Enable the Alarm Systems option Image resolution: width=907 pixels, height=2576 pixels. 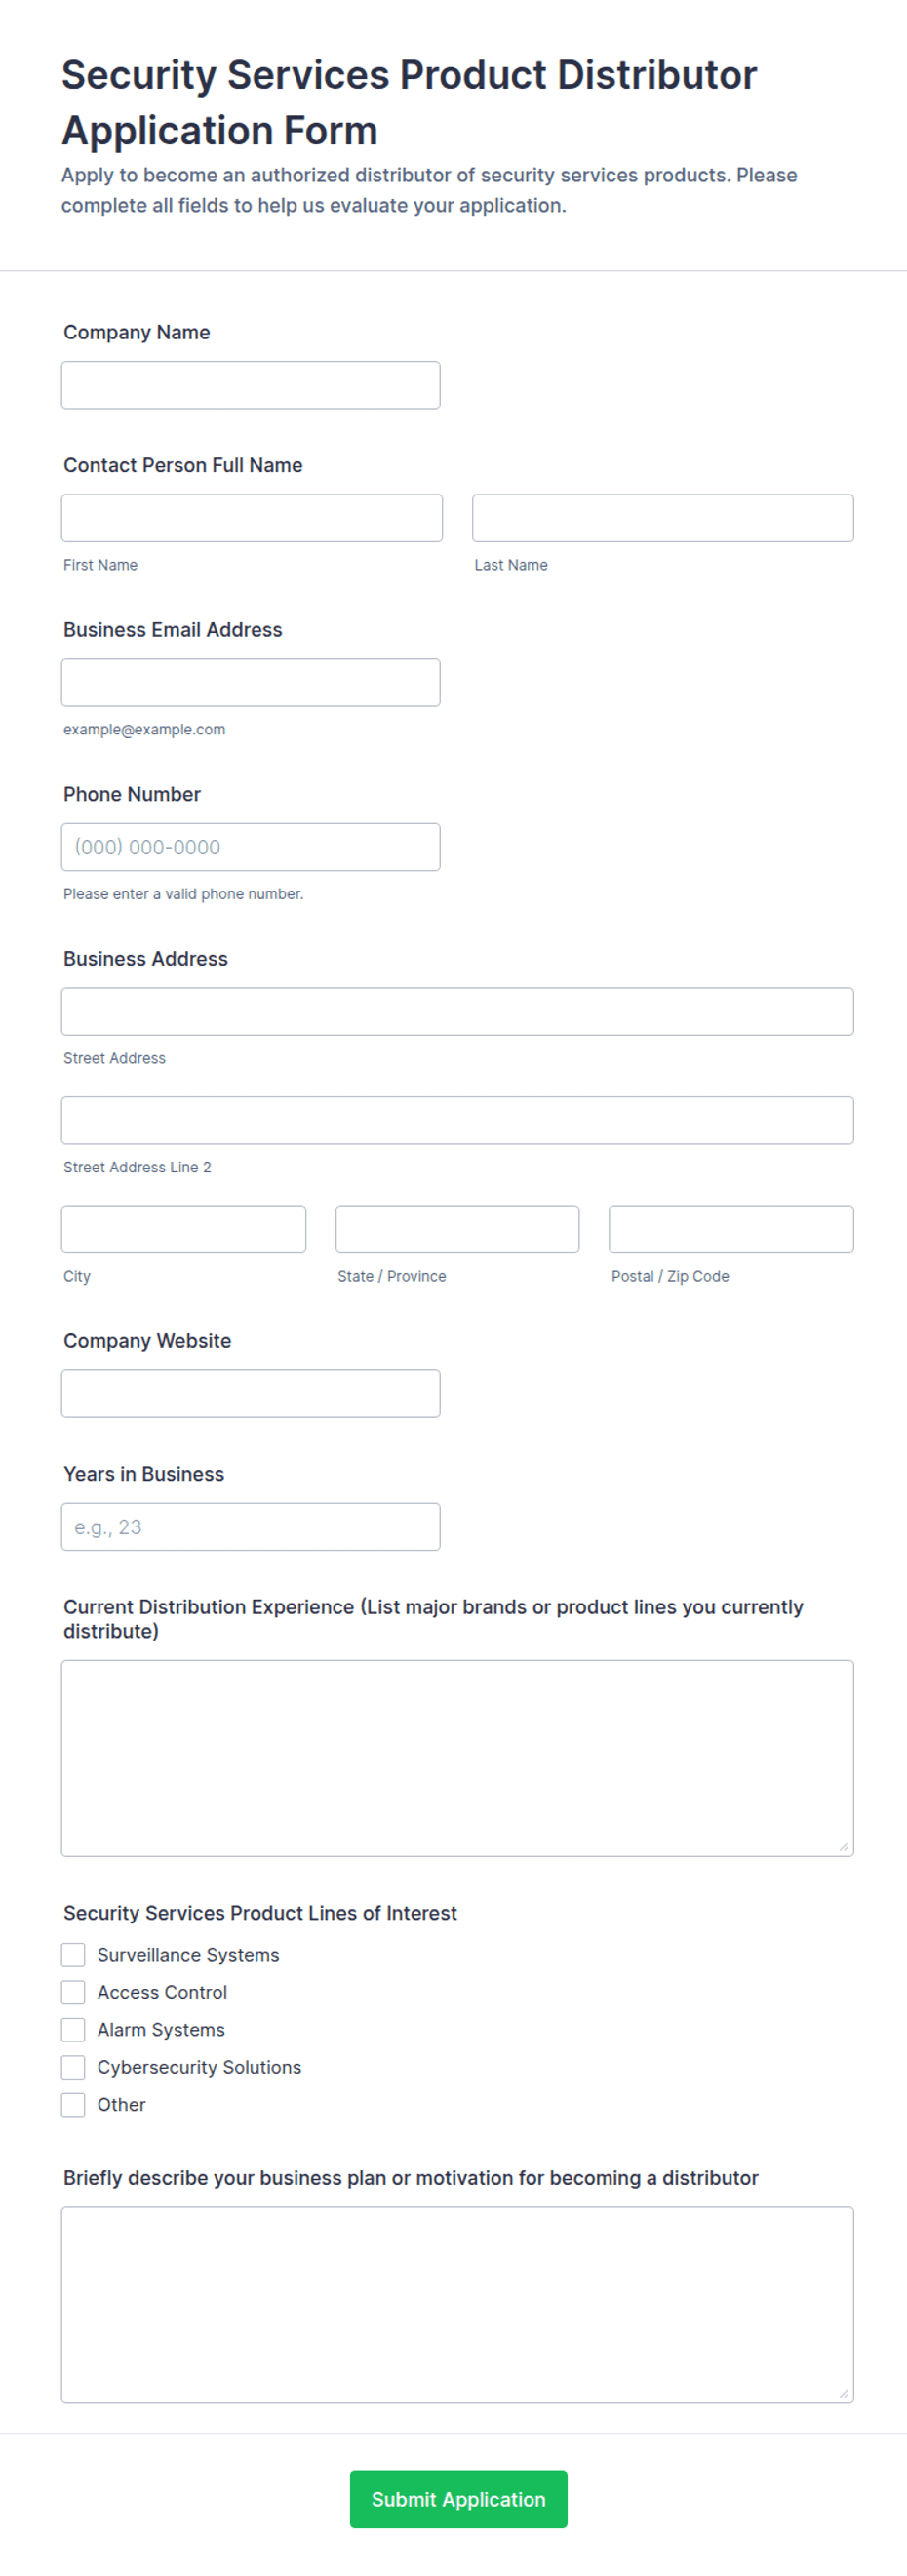point(73,2029)
